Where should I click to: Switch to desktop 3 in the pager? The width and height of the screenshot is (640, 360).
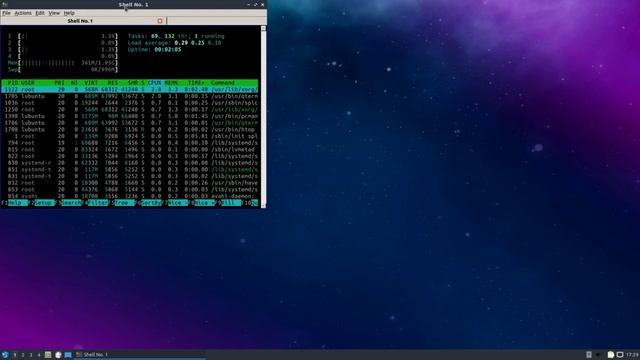tap(31, 355)
